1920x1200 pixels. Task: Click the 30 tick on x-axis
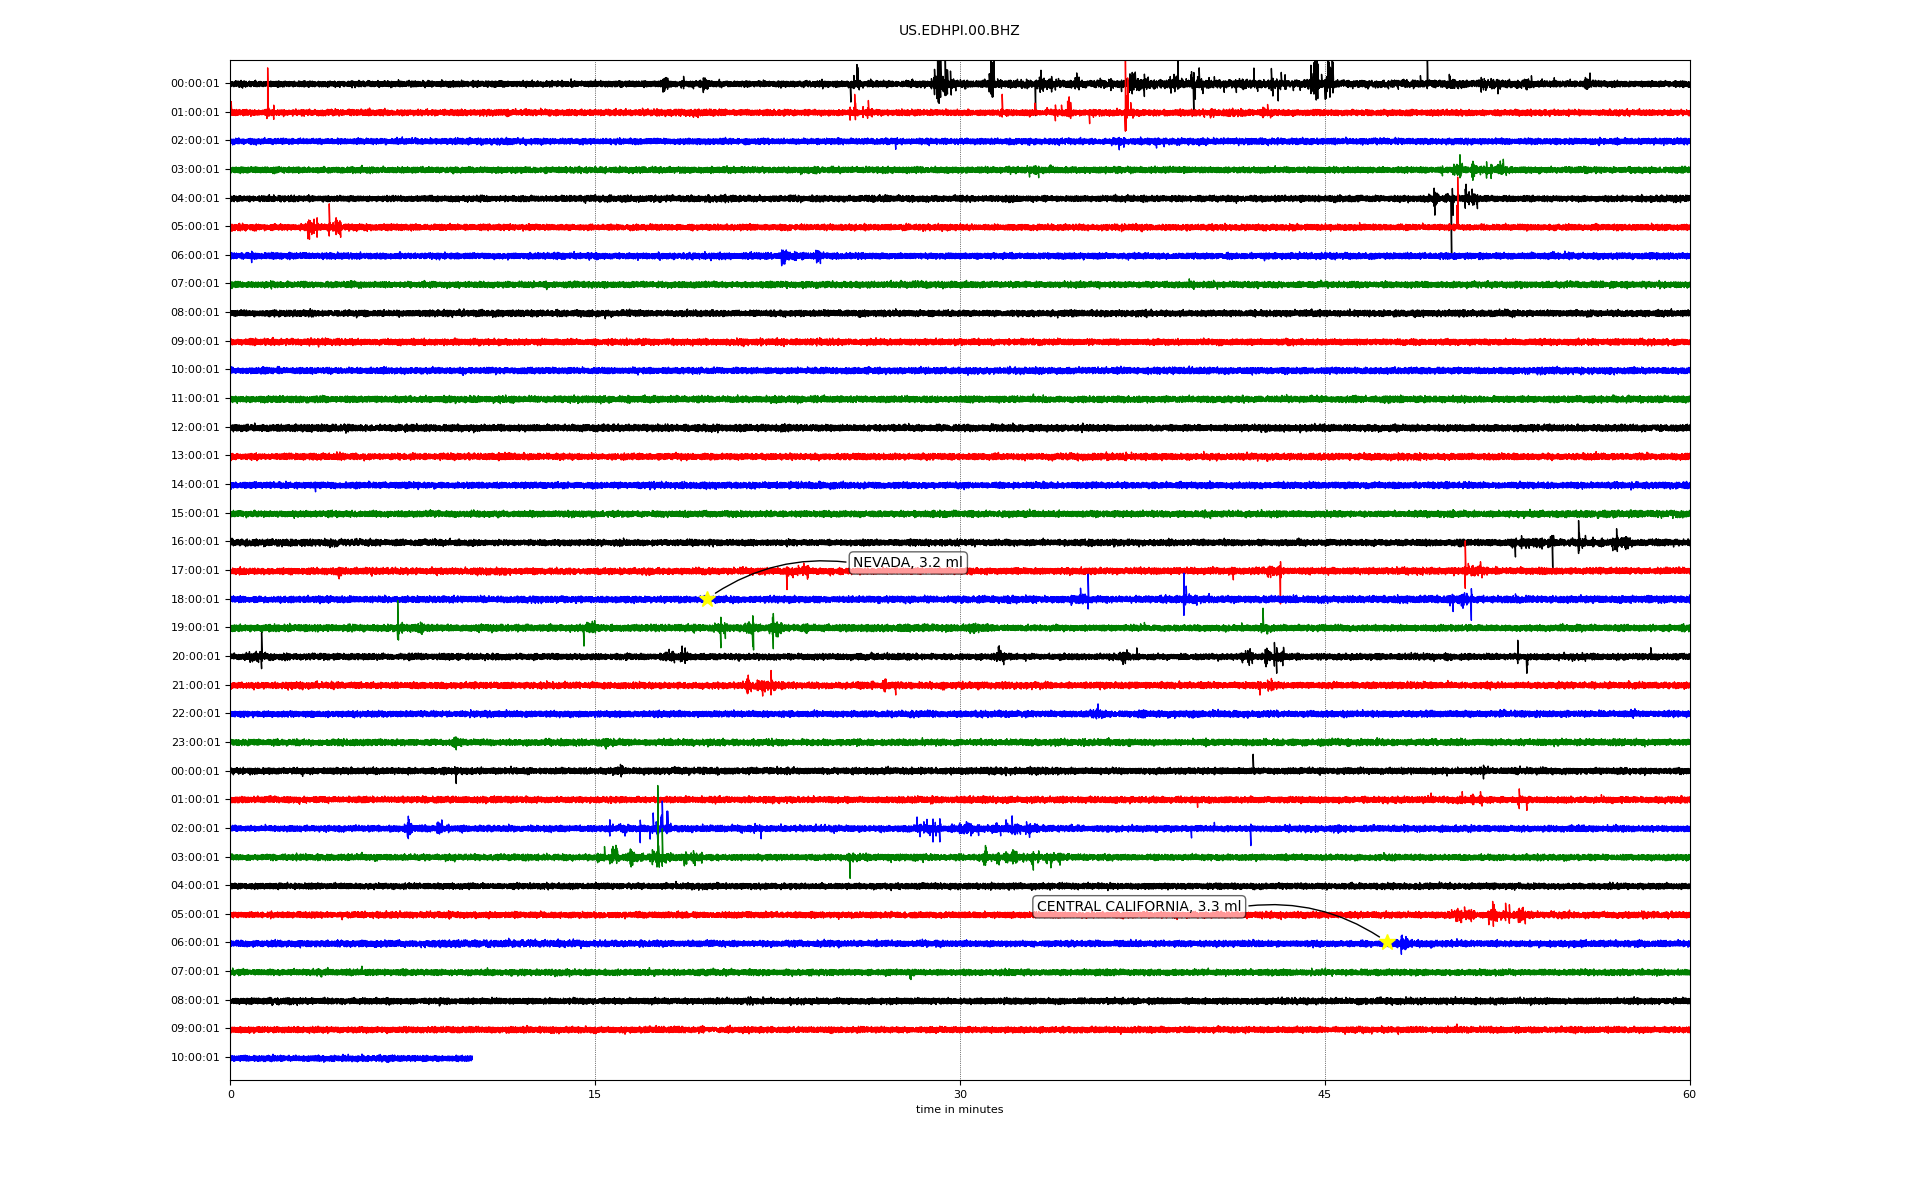(x=960, y=1094)
